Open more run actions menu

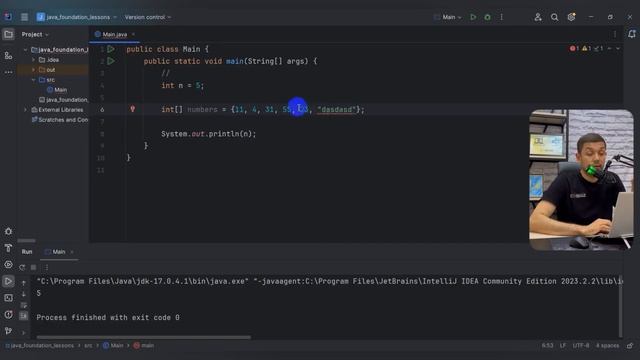502,17
